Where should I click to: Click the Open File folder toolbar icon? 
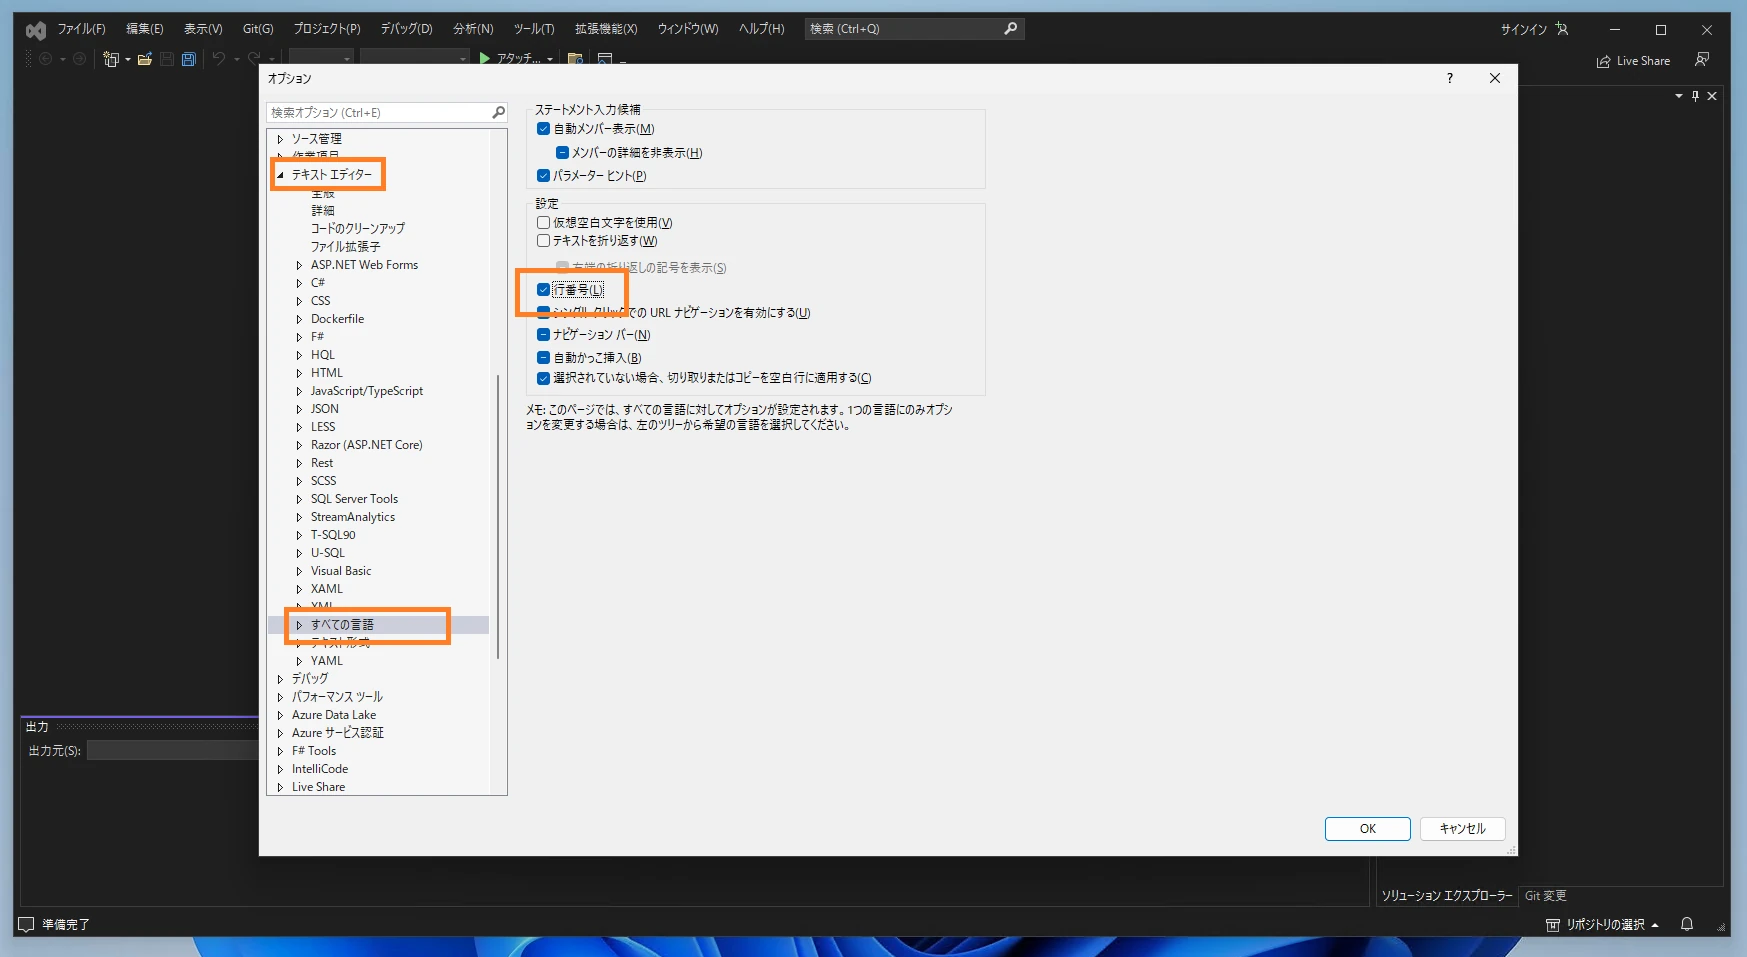(x=145, y=60)
